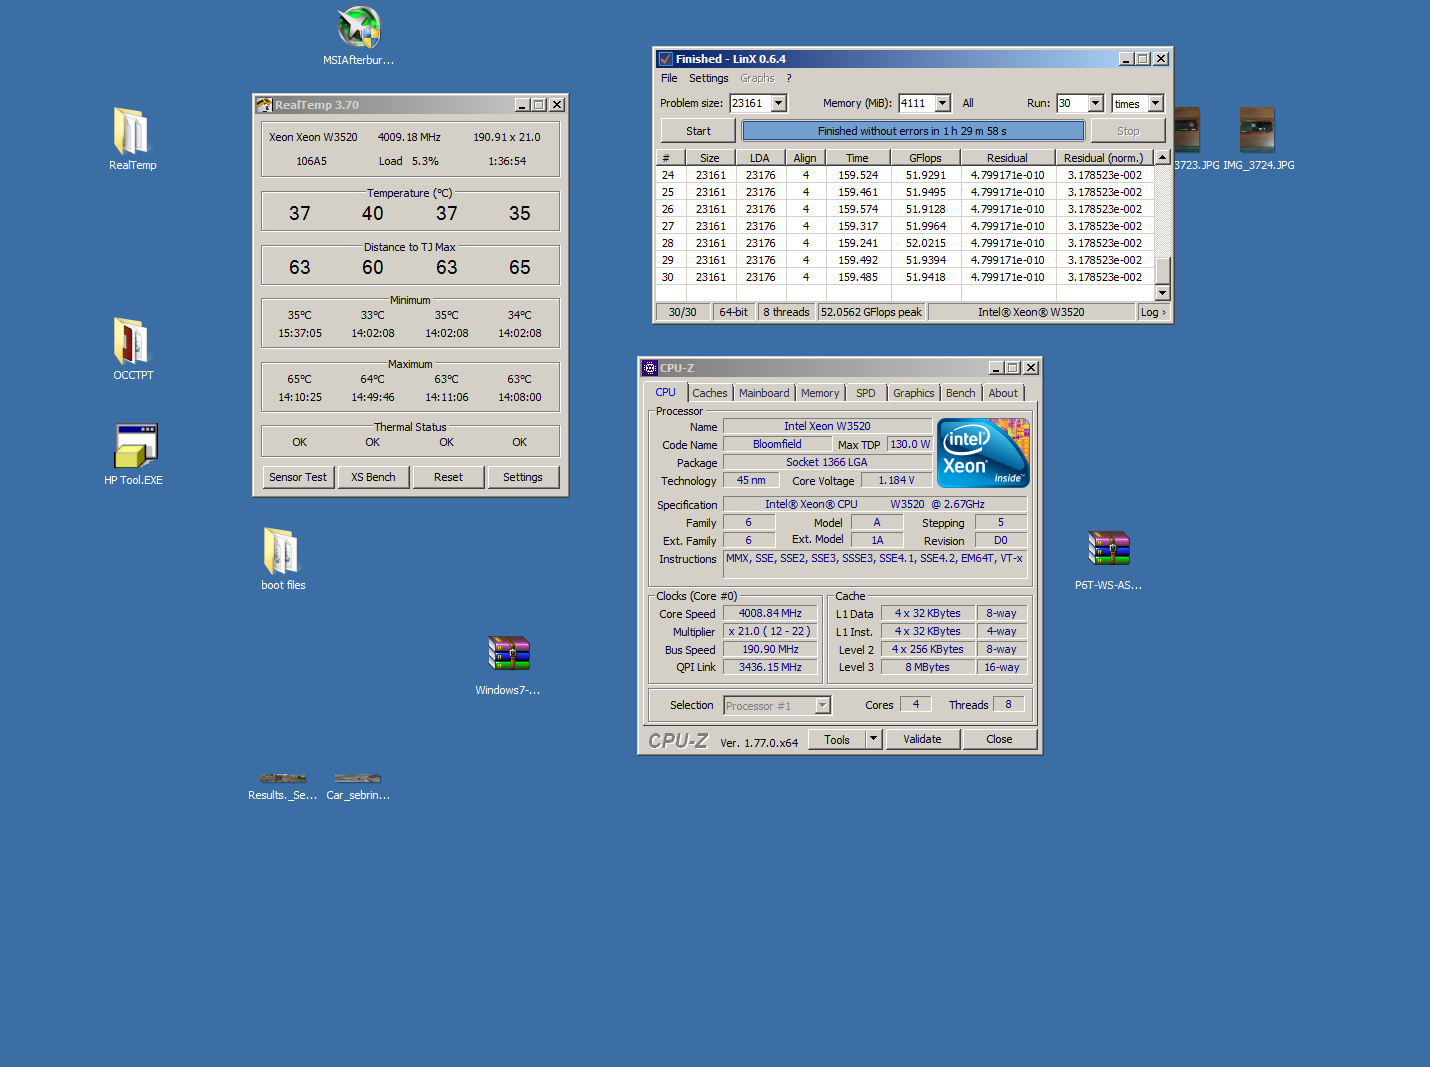Click the LinX finished progress bar
The width and height of the screenshot is (1430, 1067).
(x=912, y=131)
